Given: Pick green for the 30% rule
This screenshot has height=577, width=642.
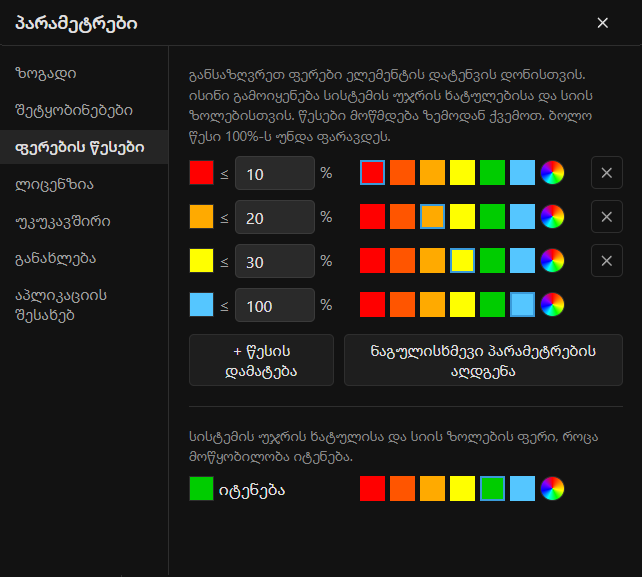Looking at the screenshot, I should coord(492,261).
